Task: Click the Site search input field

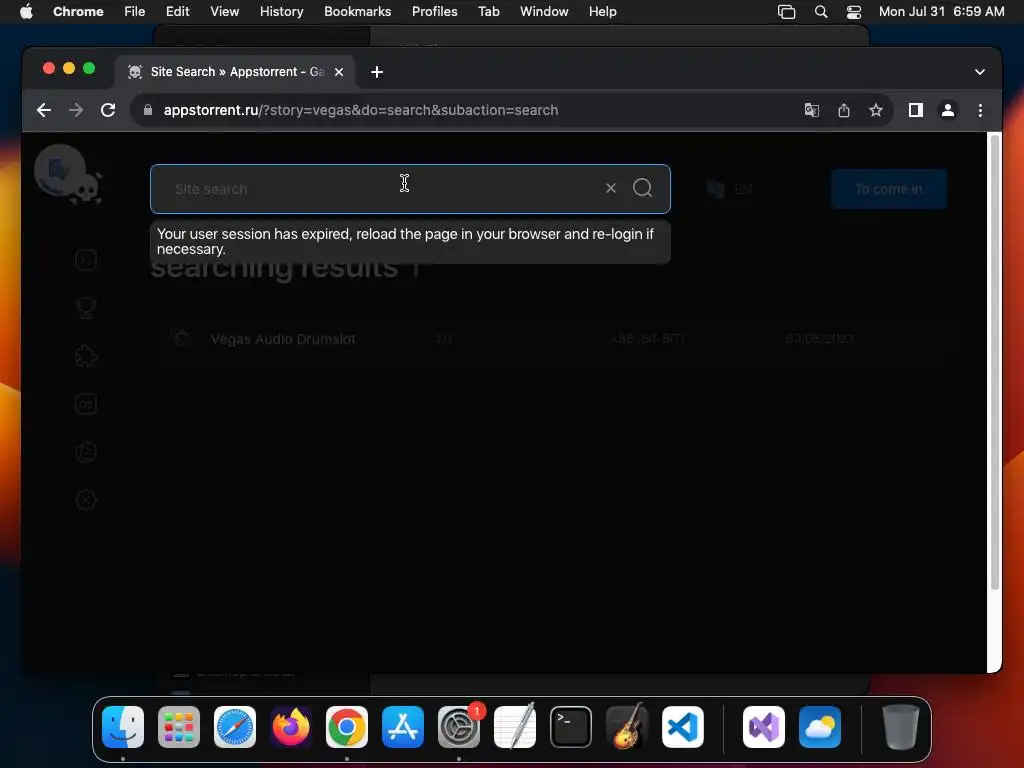Action: 410,189
